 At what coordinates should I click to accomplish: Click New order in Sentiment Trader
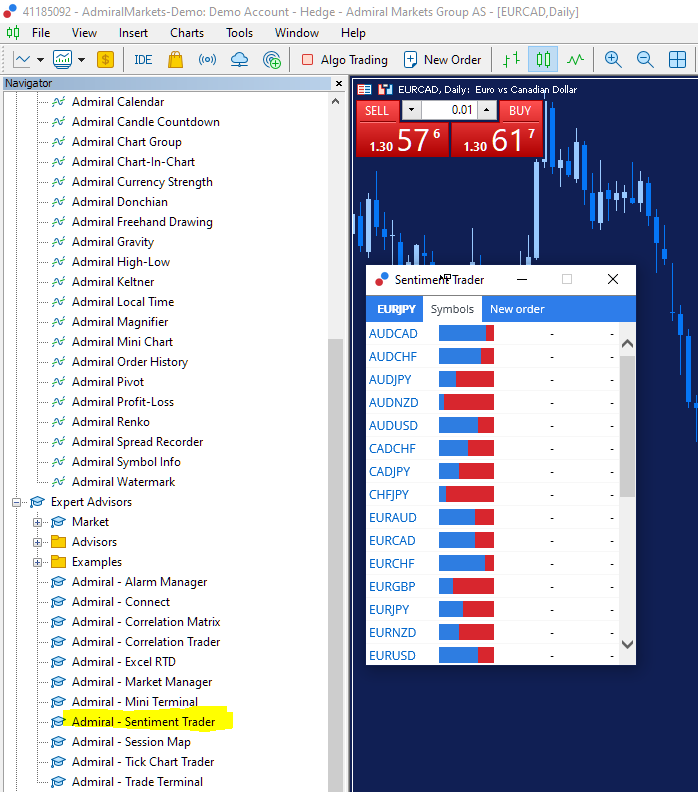(x=517, y=309)
